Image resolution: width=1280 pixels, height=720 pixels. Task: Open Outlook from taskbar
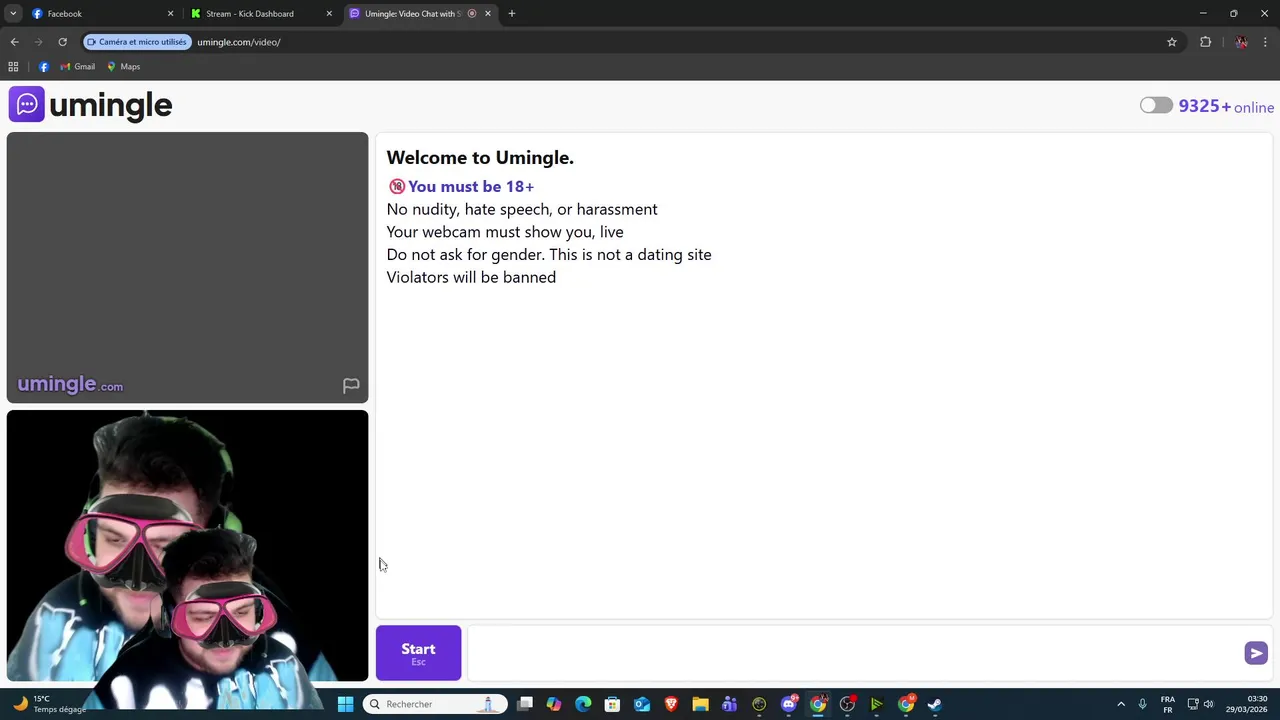click(642, 704)
